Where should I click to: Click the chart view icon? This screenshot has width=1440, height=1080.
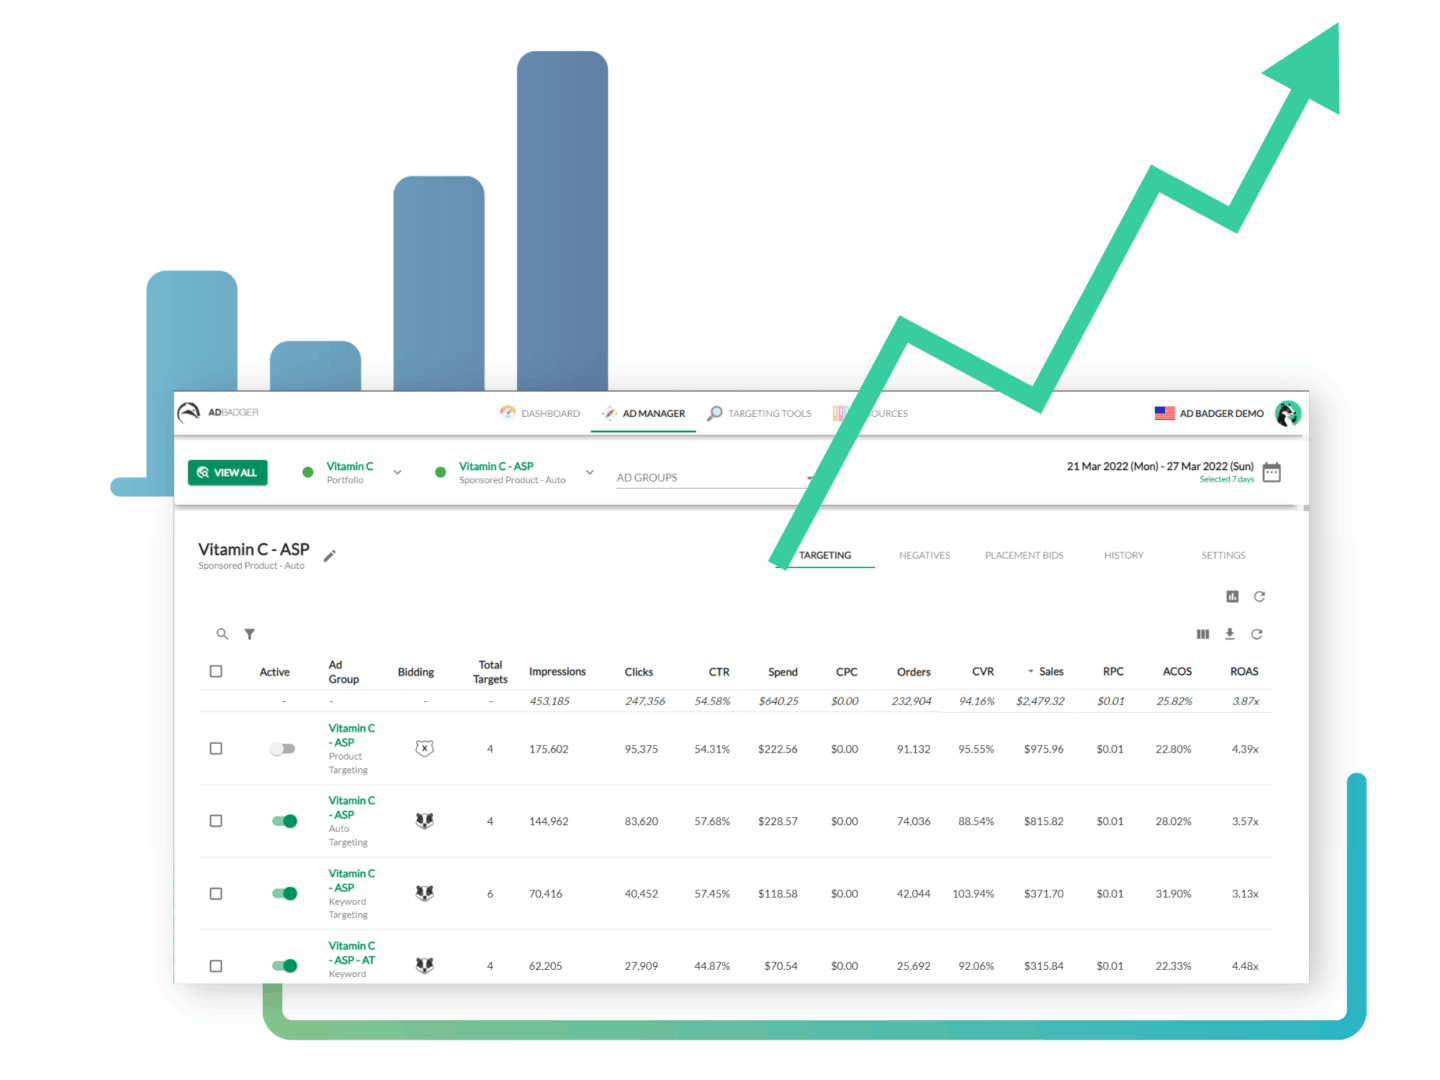tap(1232, 597)
